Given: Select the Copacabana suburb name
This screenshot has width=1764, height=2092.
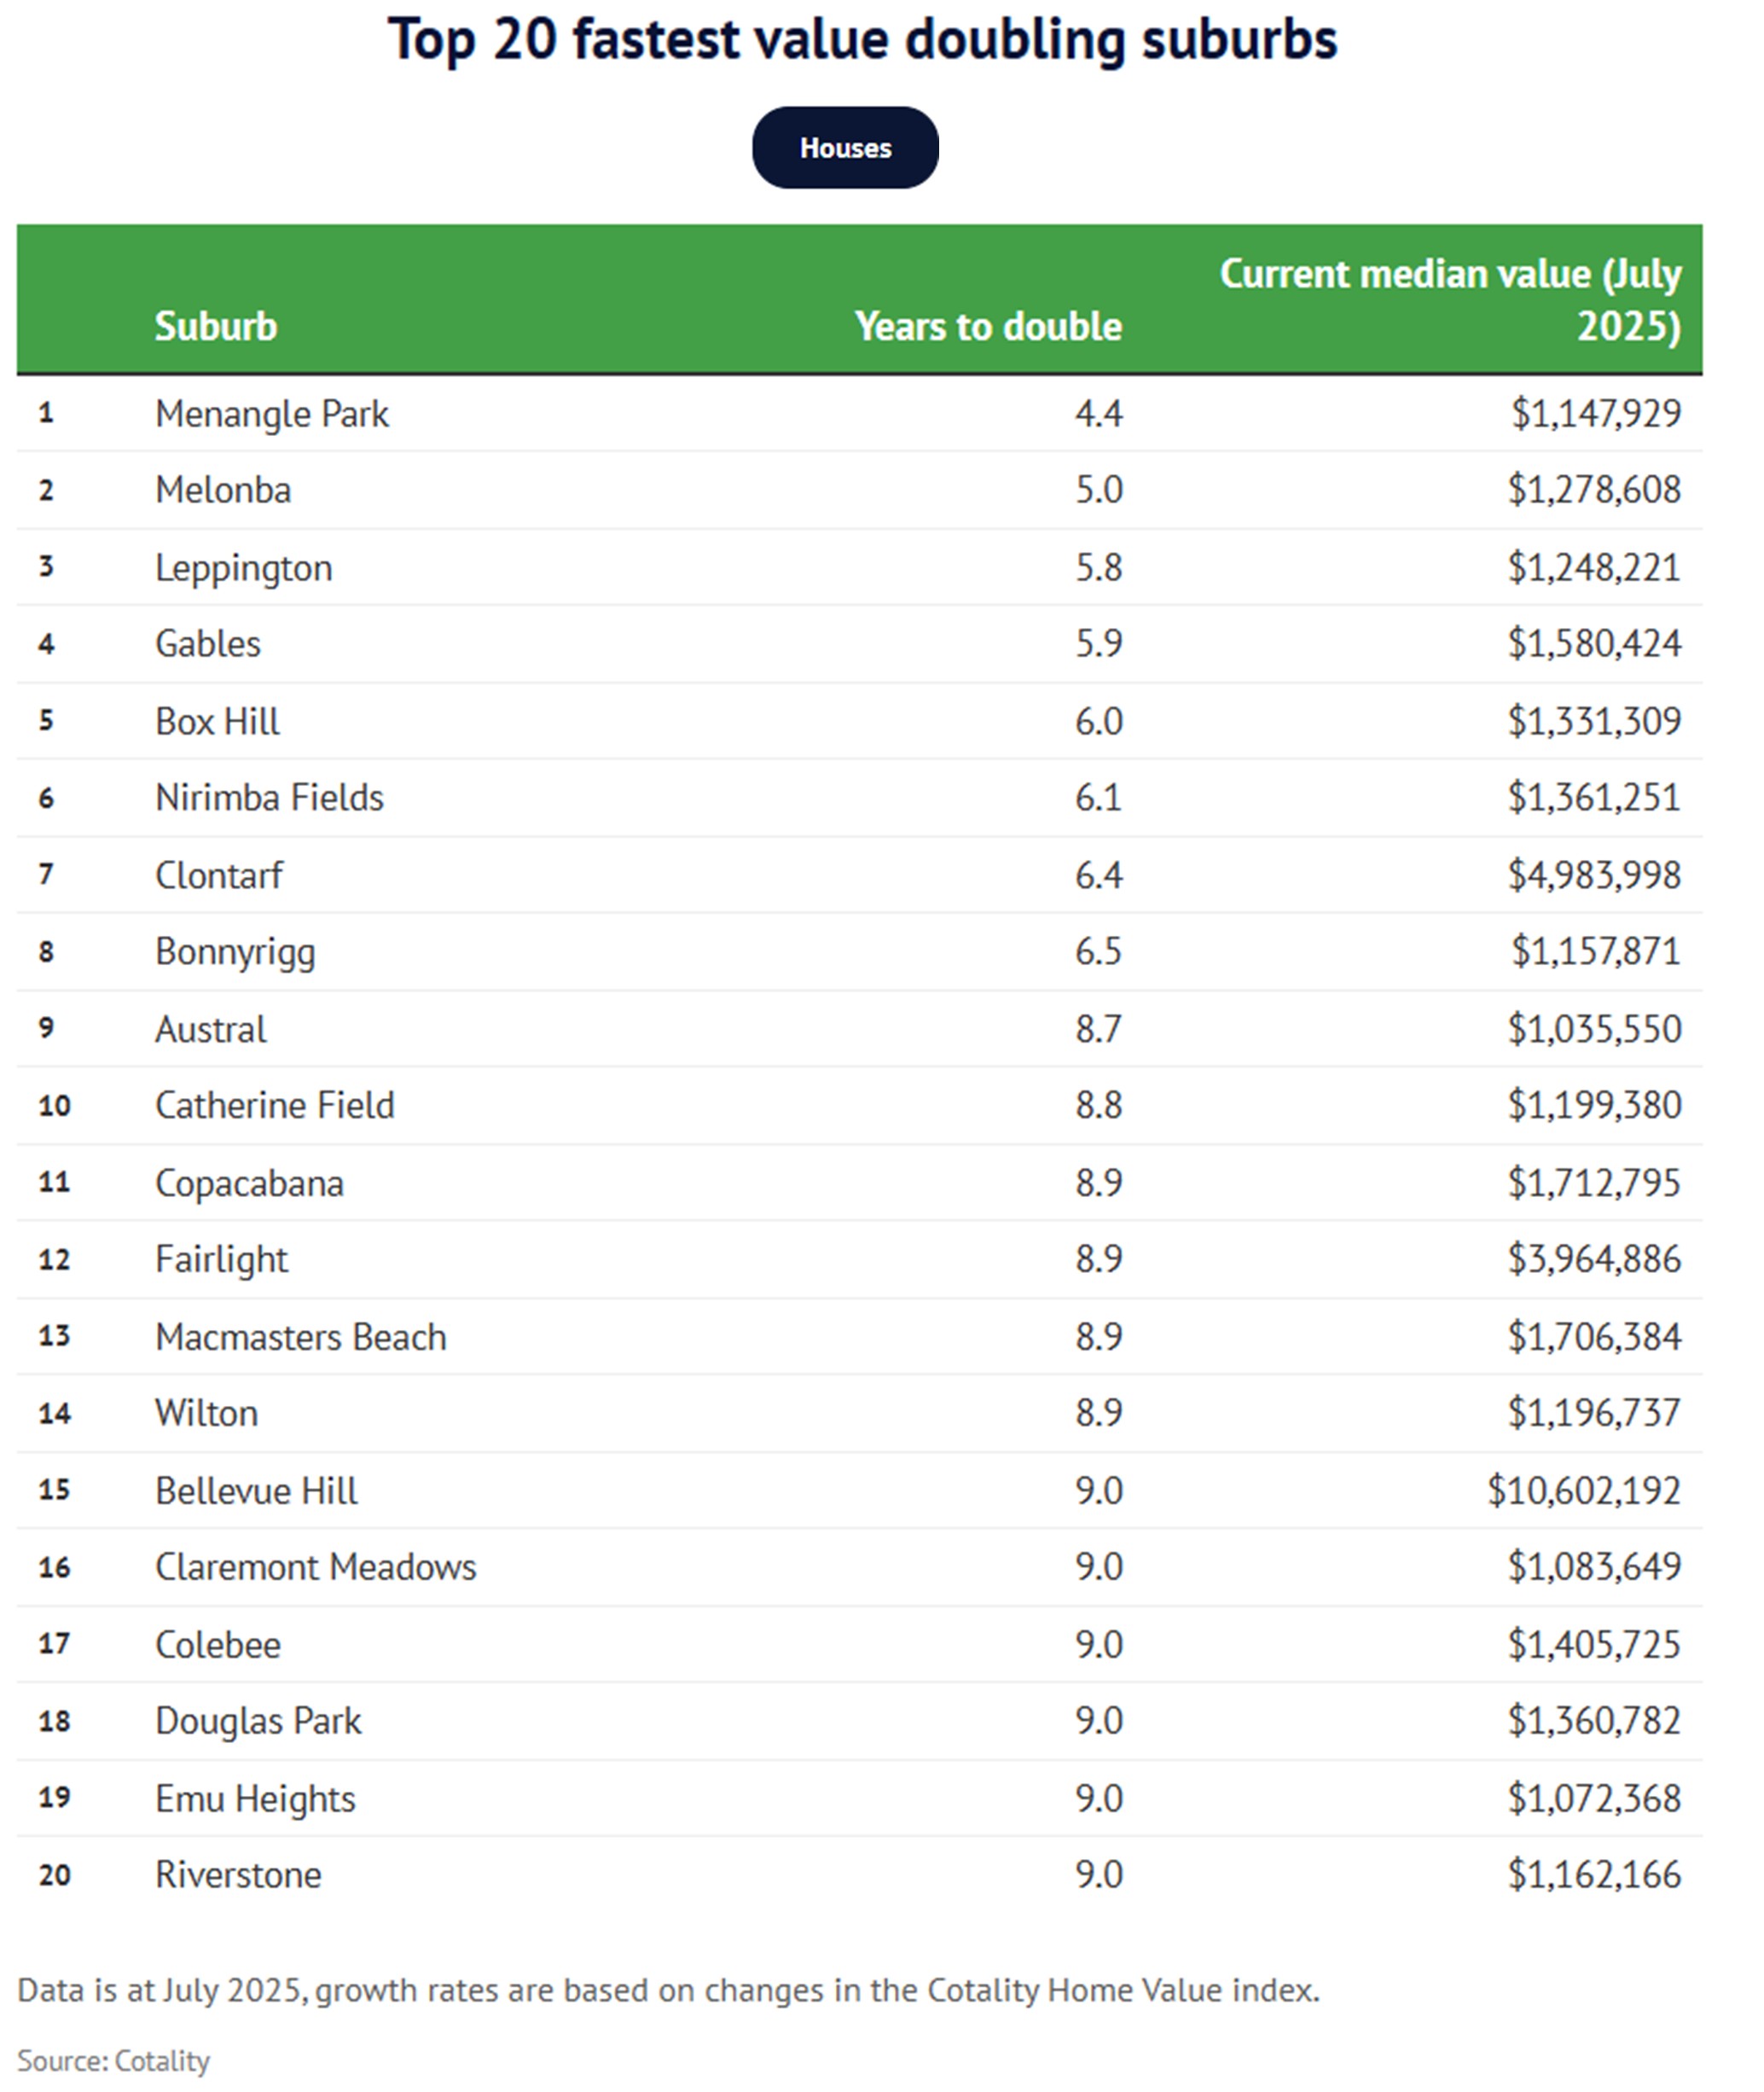Looking at the screenshot, I should coord(249,1183).
